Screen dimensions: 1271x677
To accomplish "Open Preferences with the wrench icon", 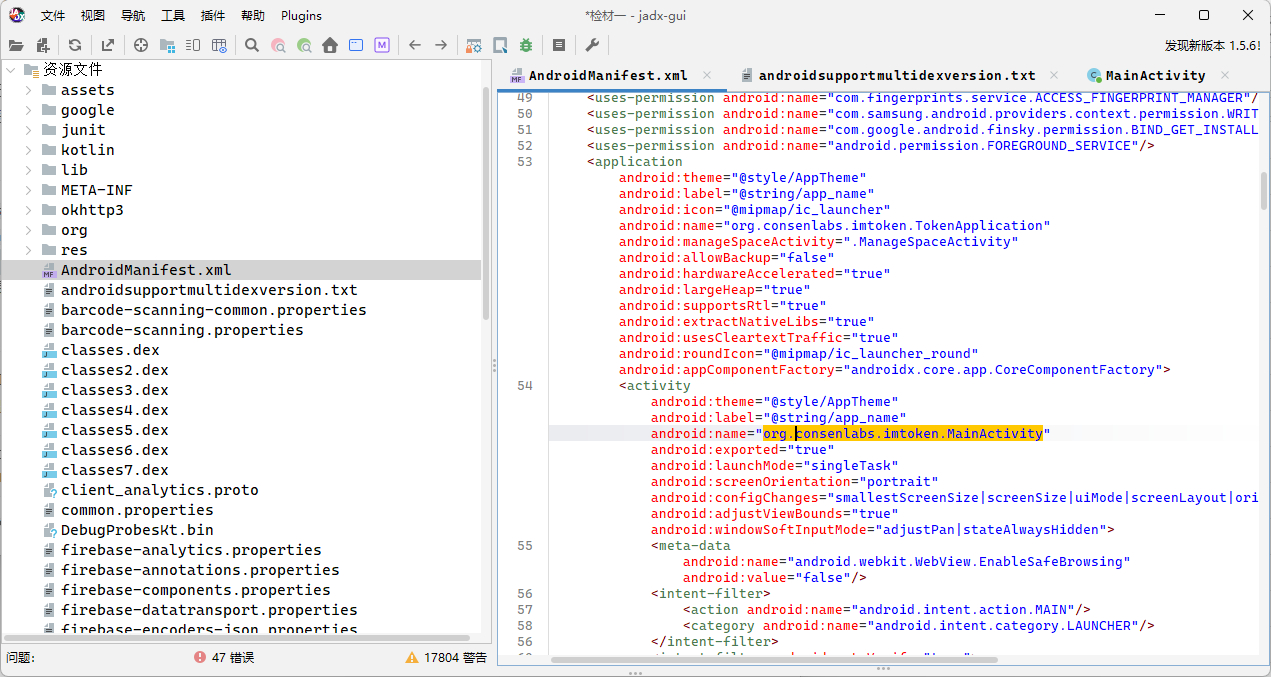I will (592, 45).
